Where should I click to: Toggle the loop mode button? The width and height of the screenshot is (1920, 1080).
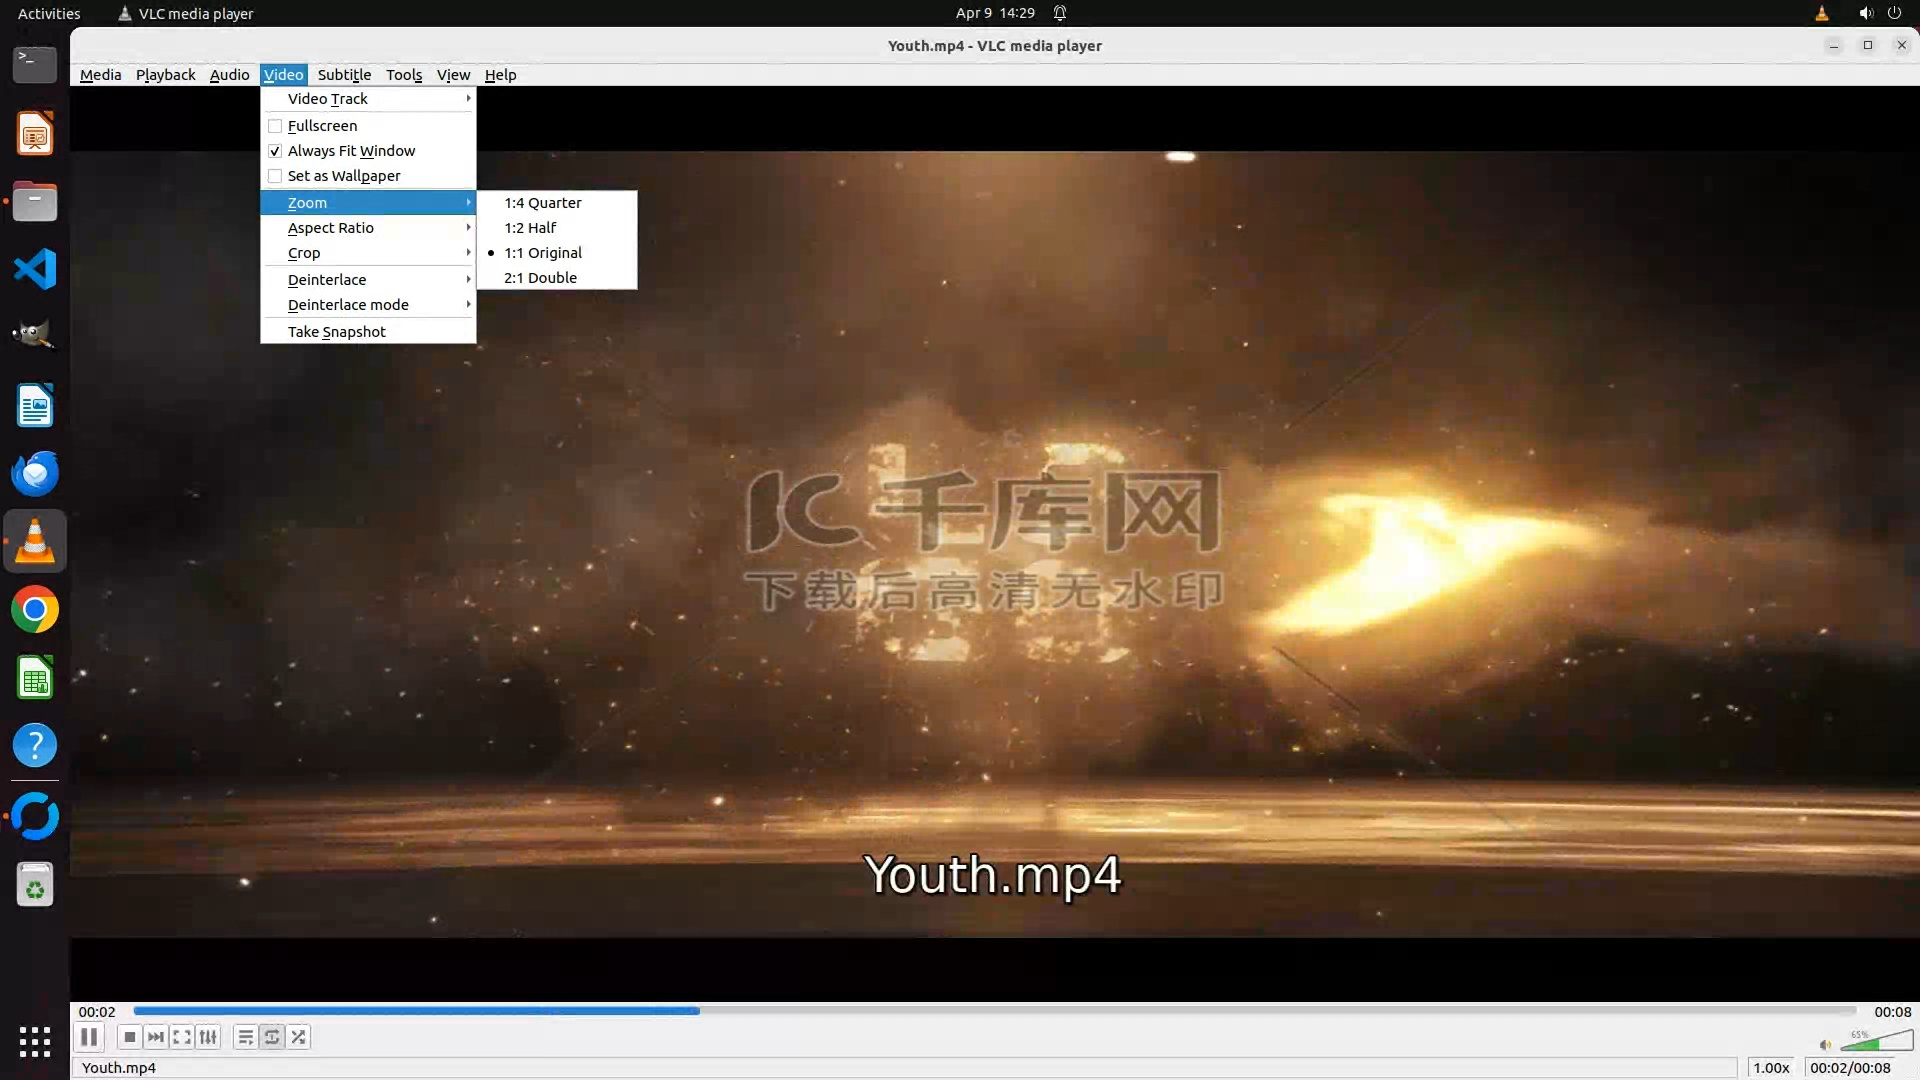[272, 1037]
